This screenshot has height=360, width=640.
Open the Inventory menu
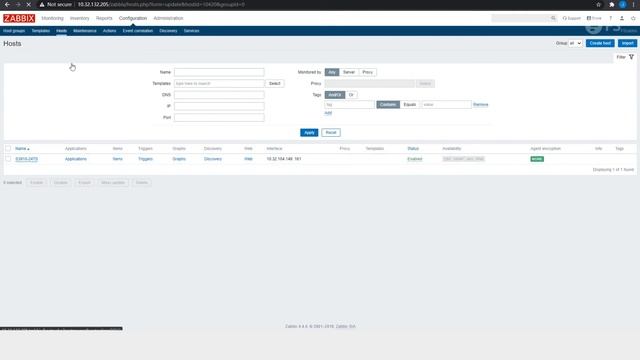click(x=80, y=18)
